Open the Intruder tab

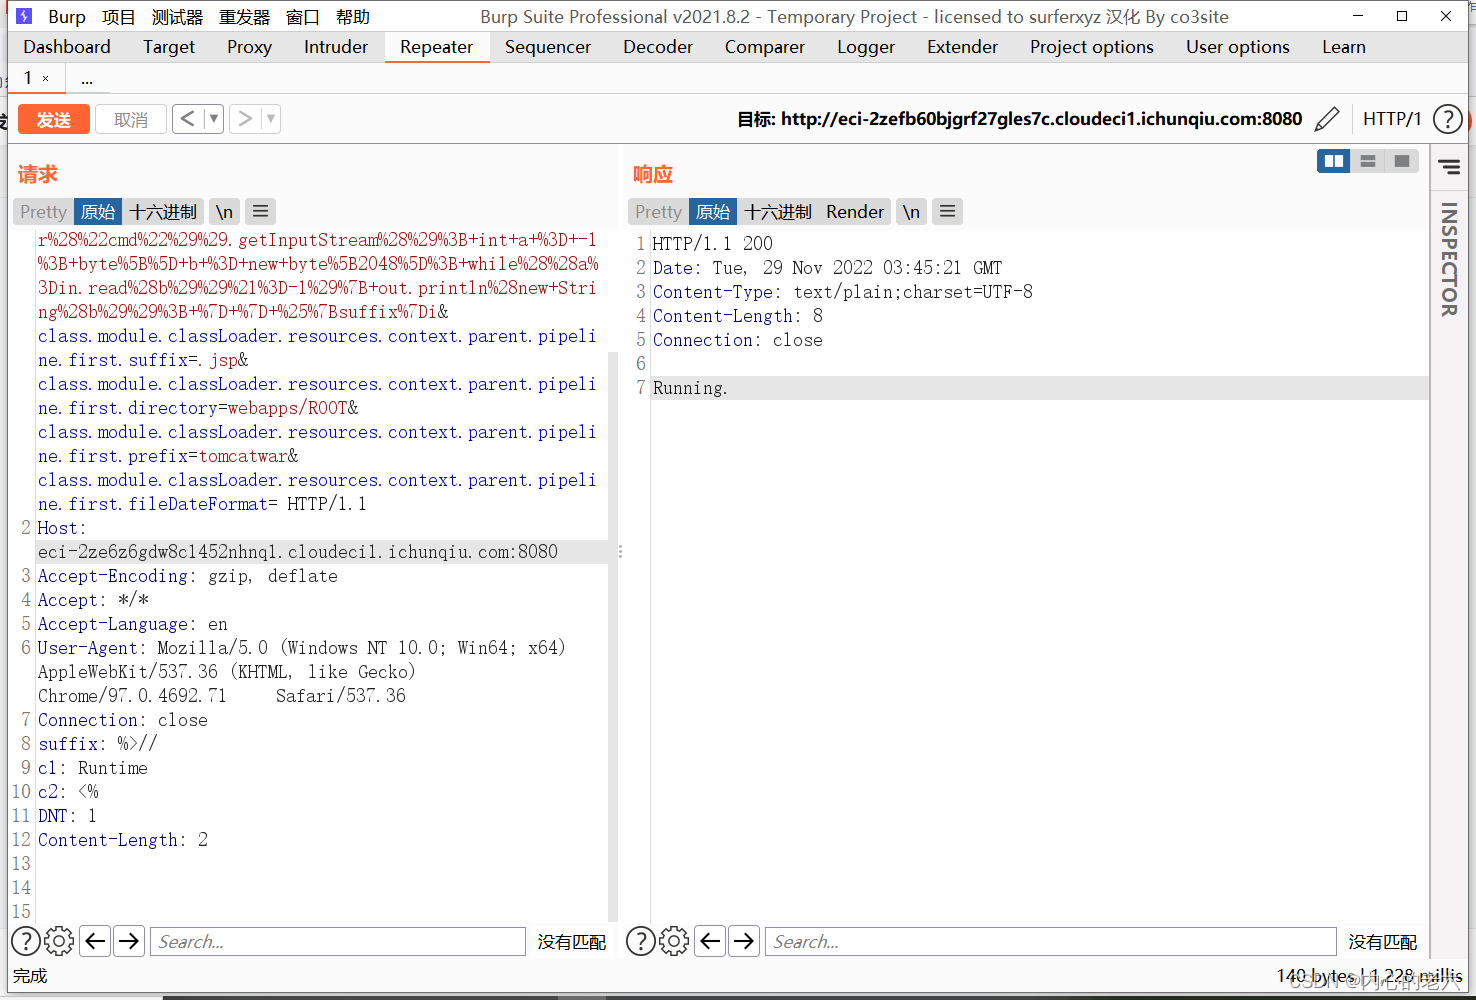(336, 47)
